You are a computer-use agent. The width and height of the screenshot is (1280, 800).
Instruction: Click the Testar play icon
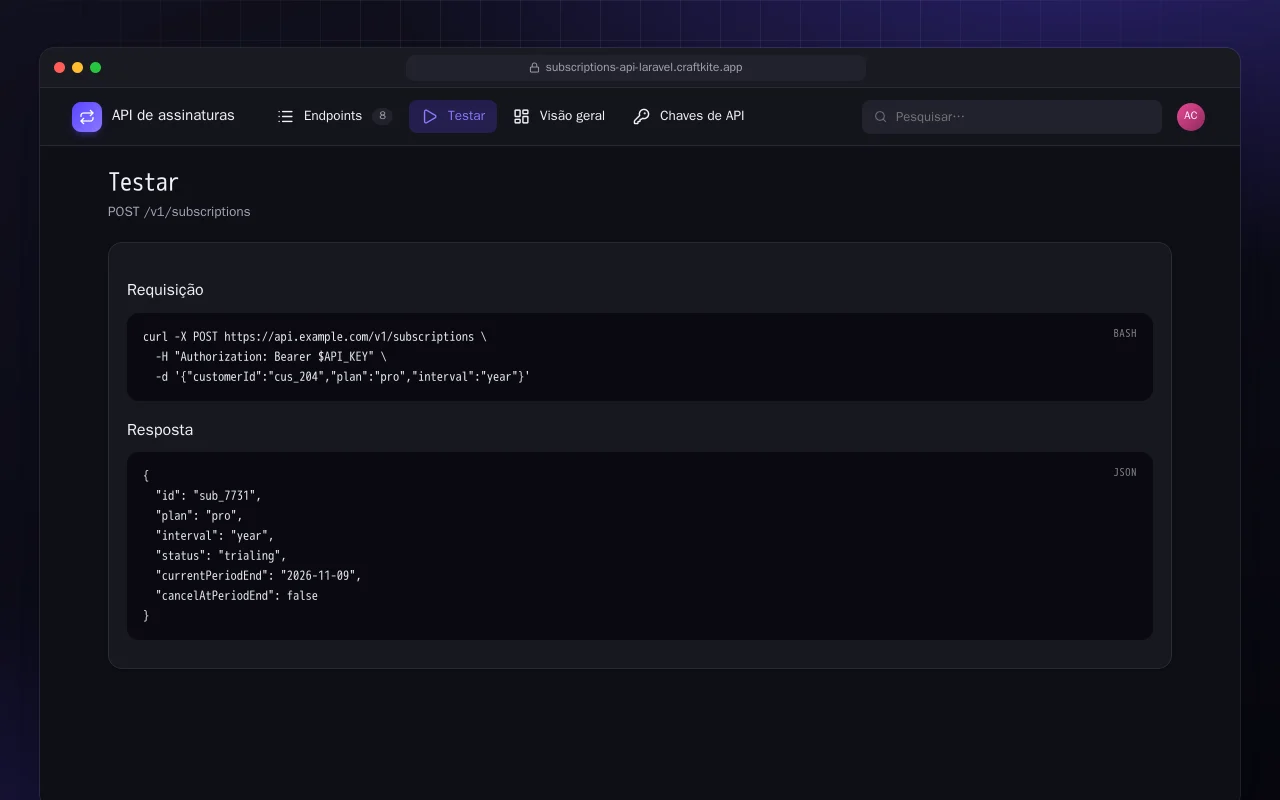point(430,116)
